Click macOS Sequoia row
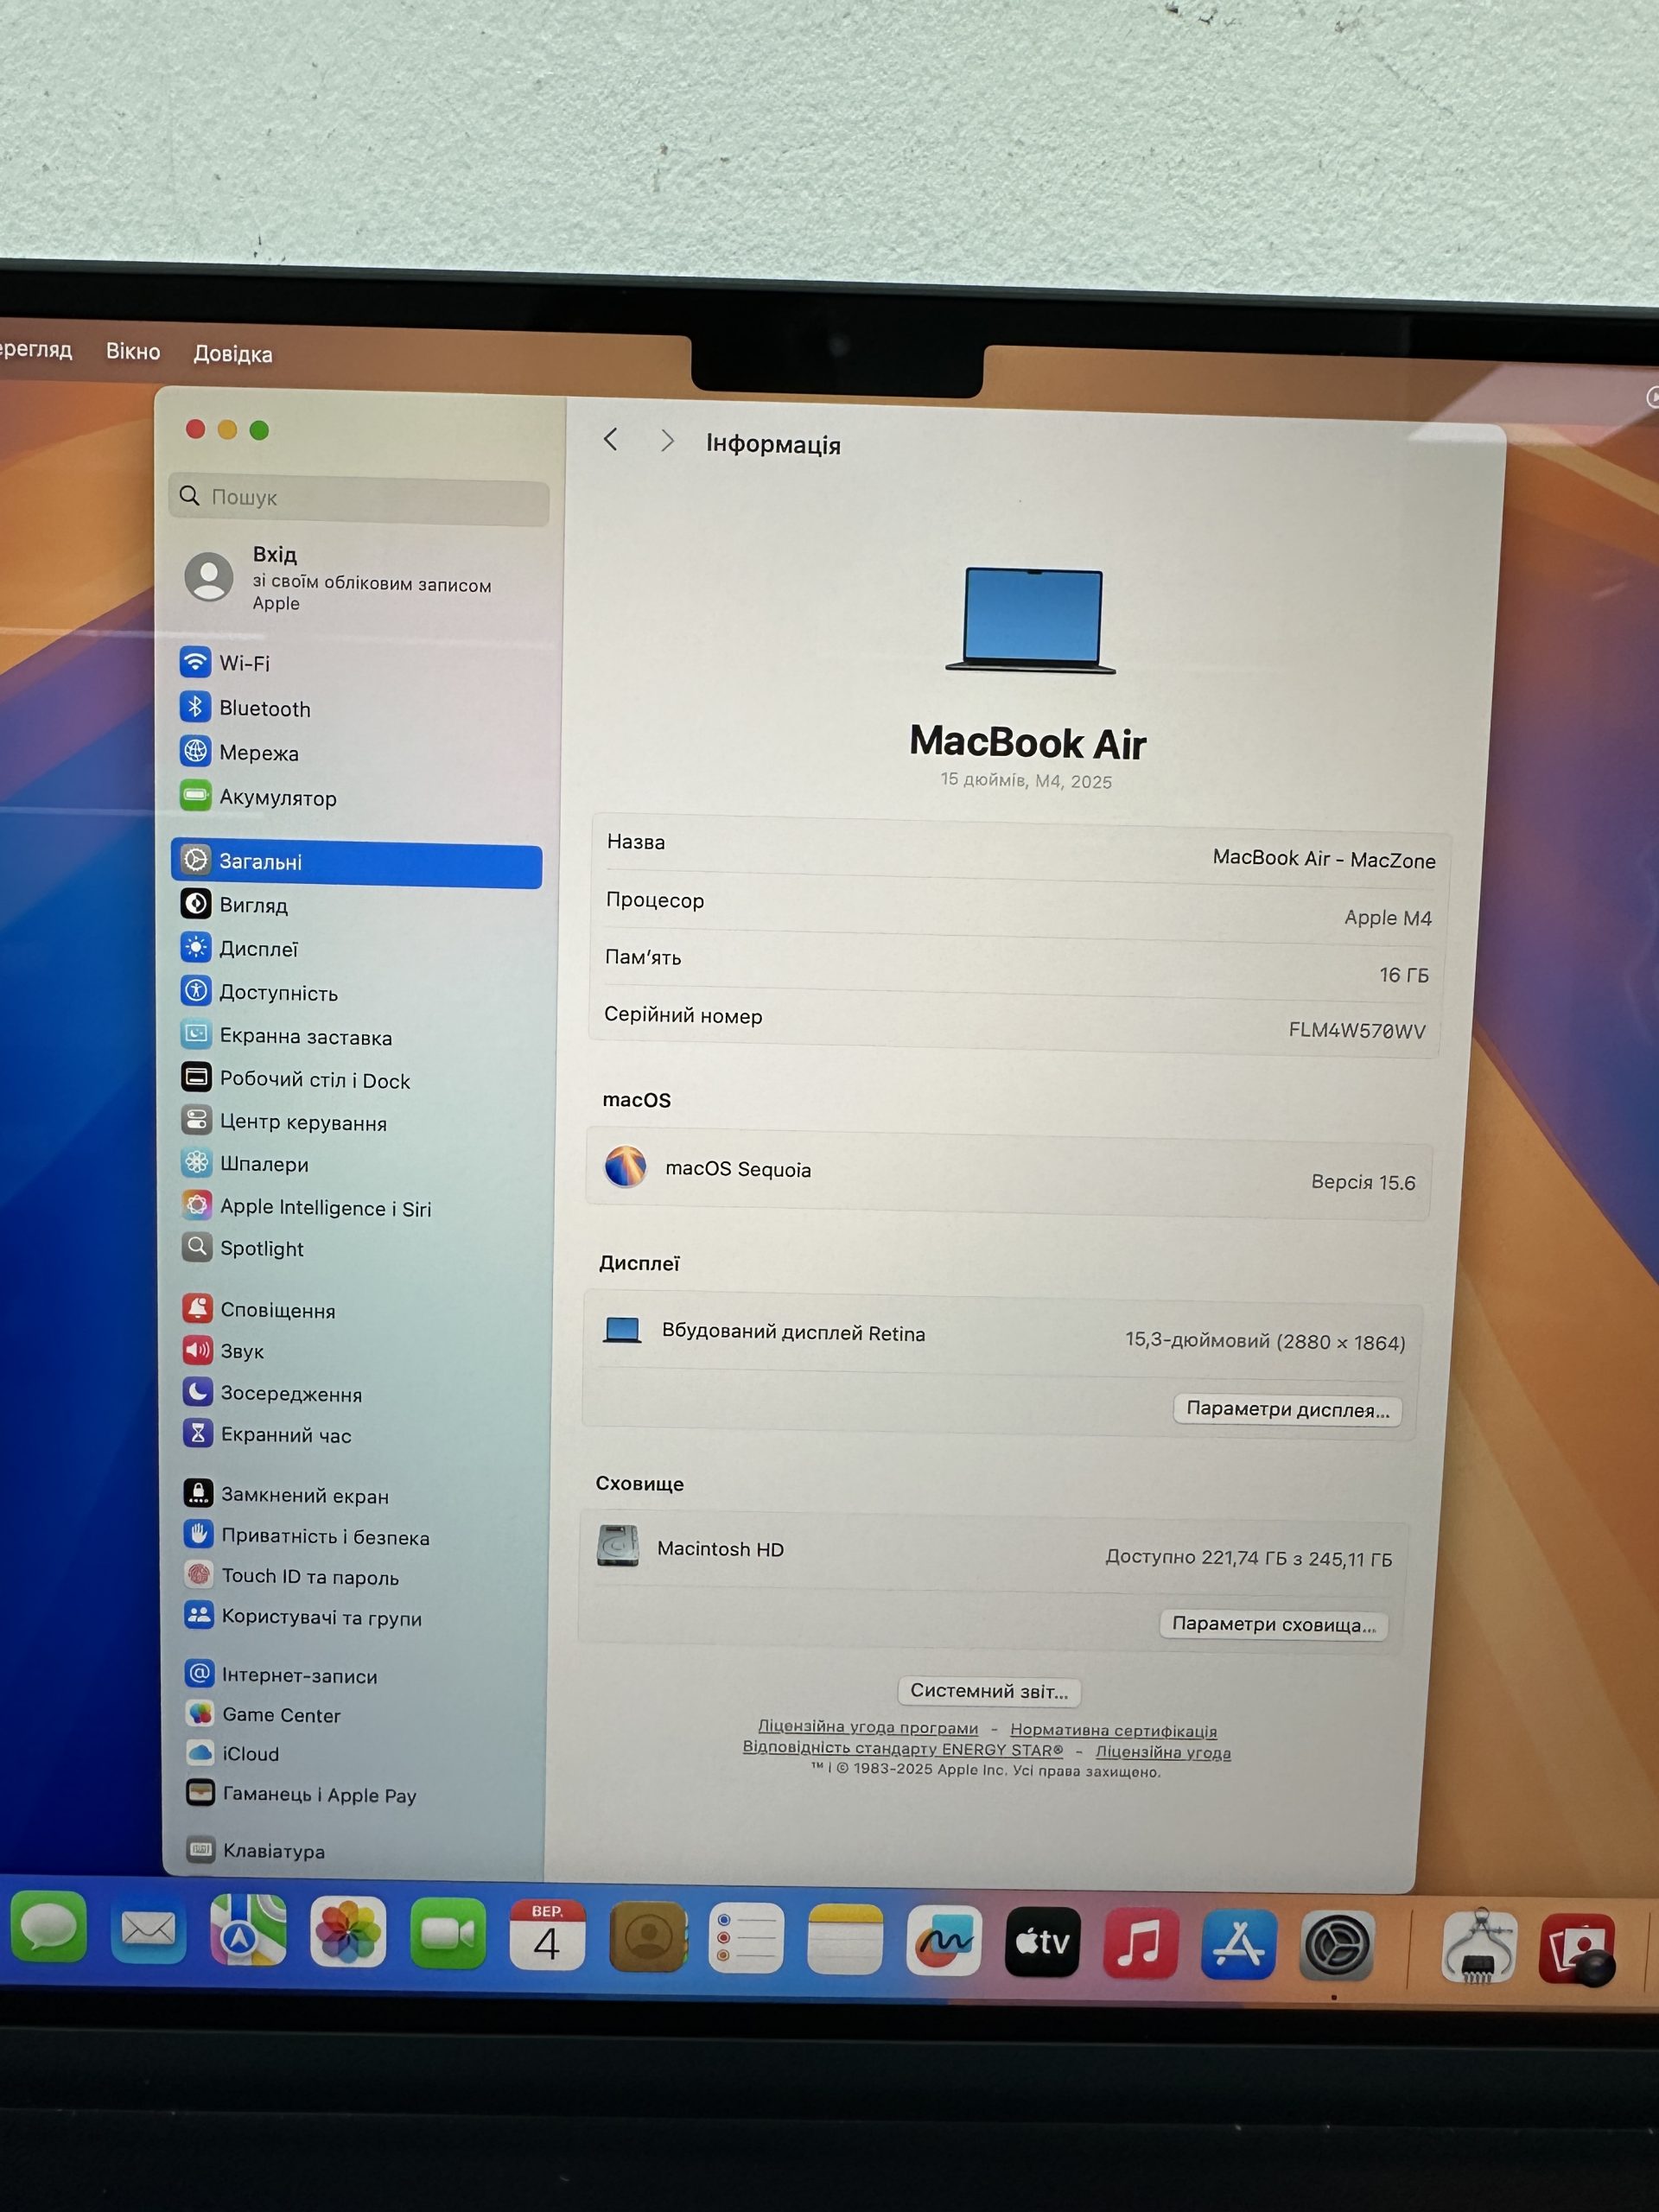1659x2212 pixels. 1009,1175
